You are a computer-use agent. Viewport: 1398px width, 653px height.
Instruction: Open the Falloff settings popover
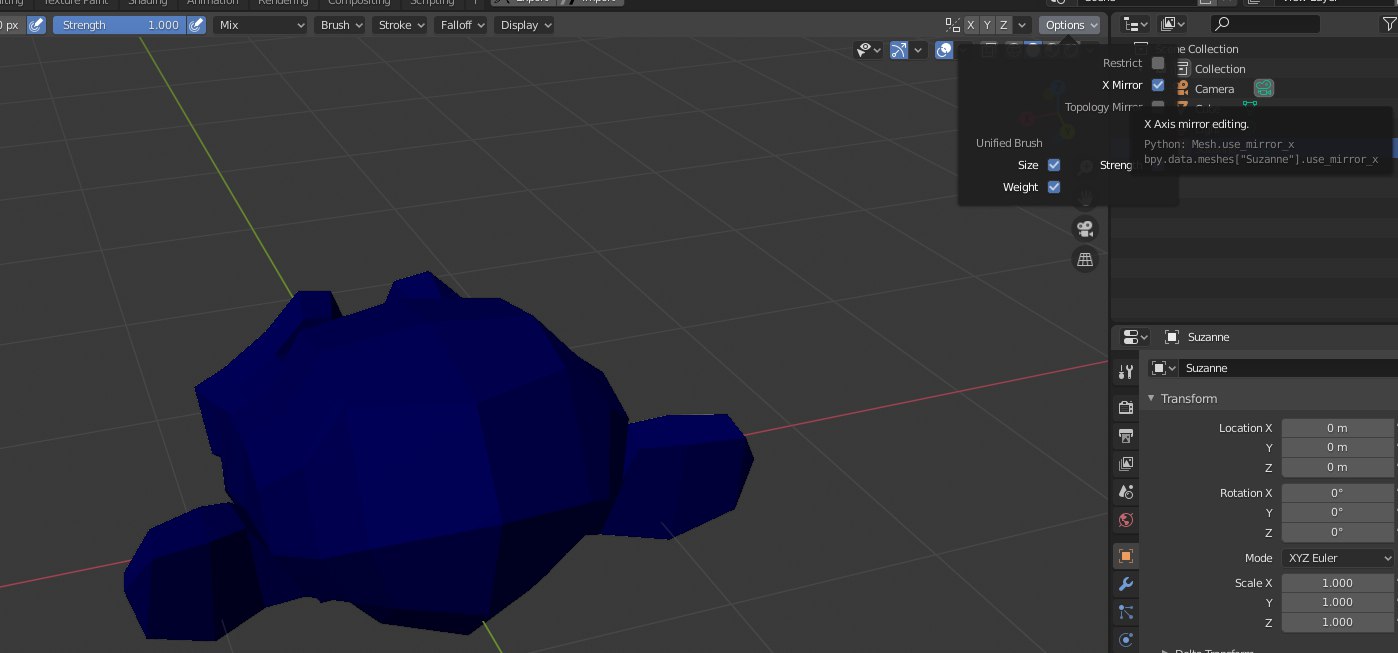pyautogui.click(x=460, y=25)
